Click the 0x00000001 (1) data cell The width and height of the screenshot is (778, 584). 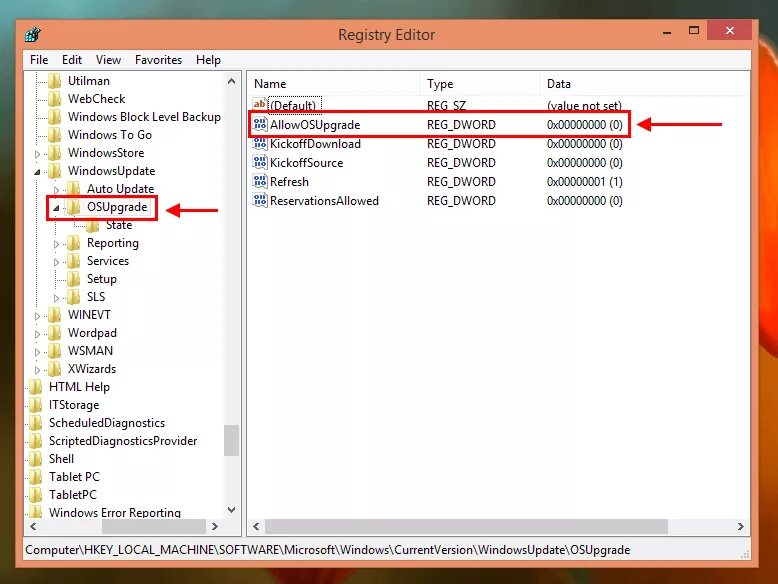pos(584,182)
